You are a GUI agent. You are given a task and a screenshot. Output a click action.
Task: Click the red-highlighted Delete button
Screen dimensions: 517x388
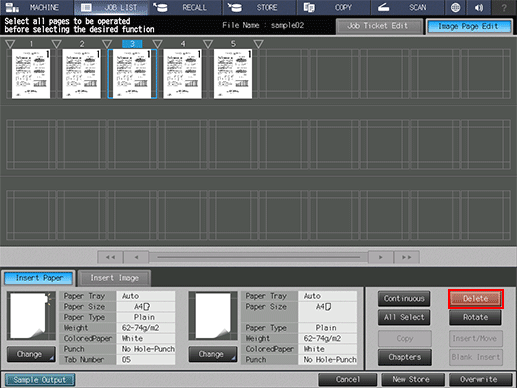point(476,299)
